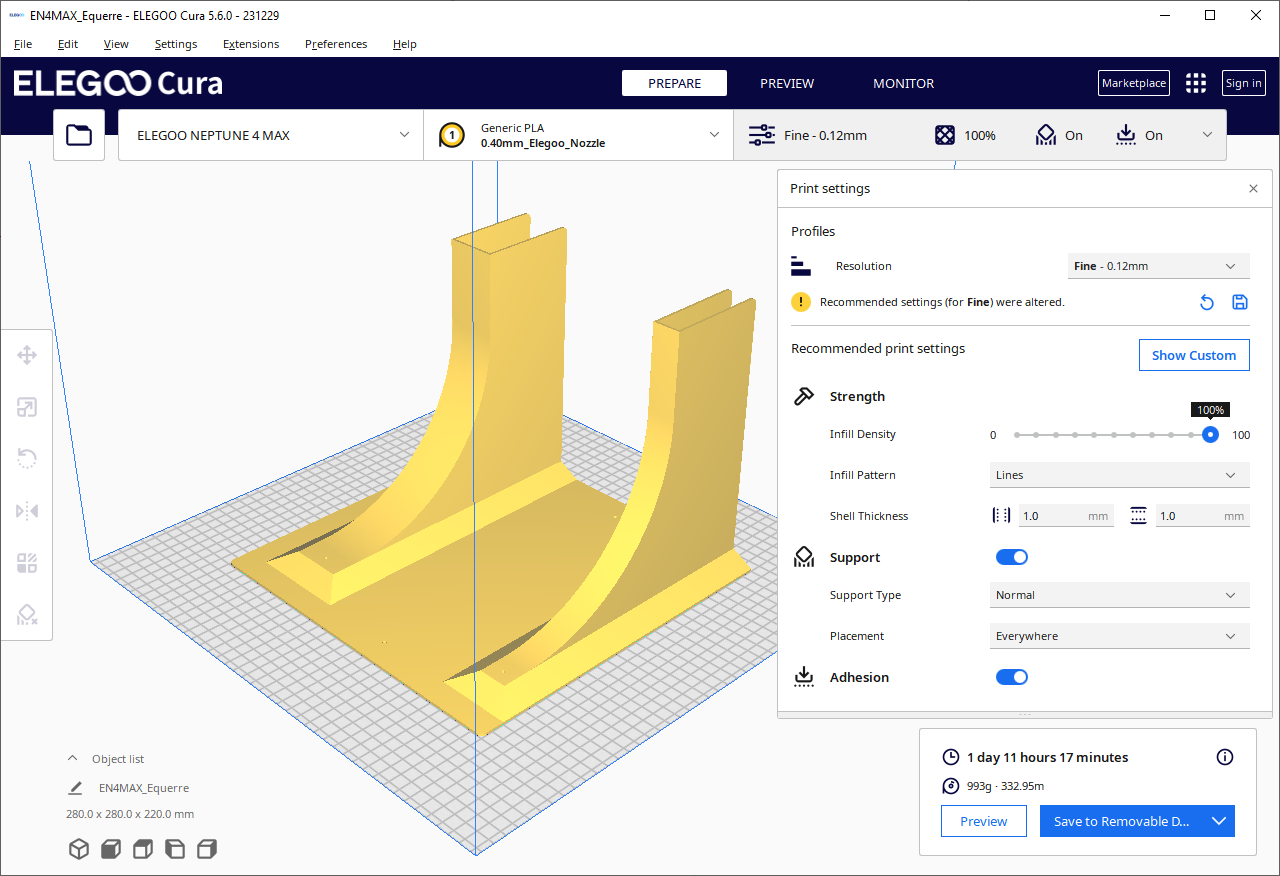The image size is (1280, 876).
Task: Open the application switcher grid icon
Action: 1195,83
